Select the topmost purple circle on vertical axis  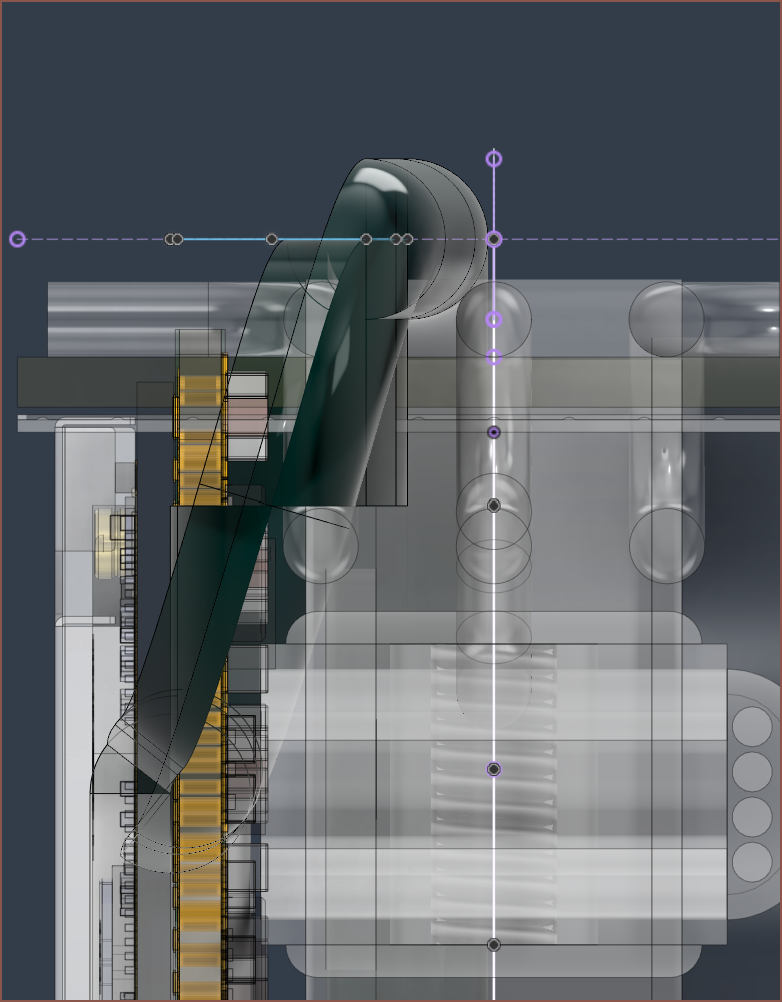coord(494,158)
